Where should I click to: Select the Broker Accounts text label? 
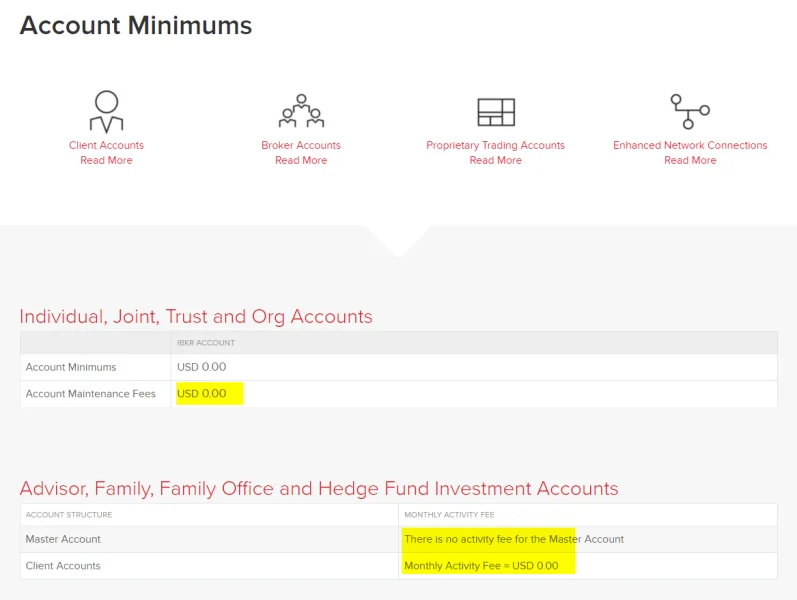(301, 145)
